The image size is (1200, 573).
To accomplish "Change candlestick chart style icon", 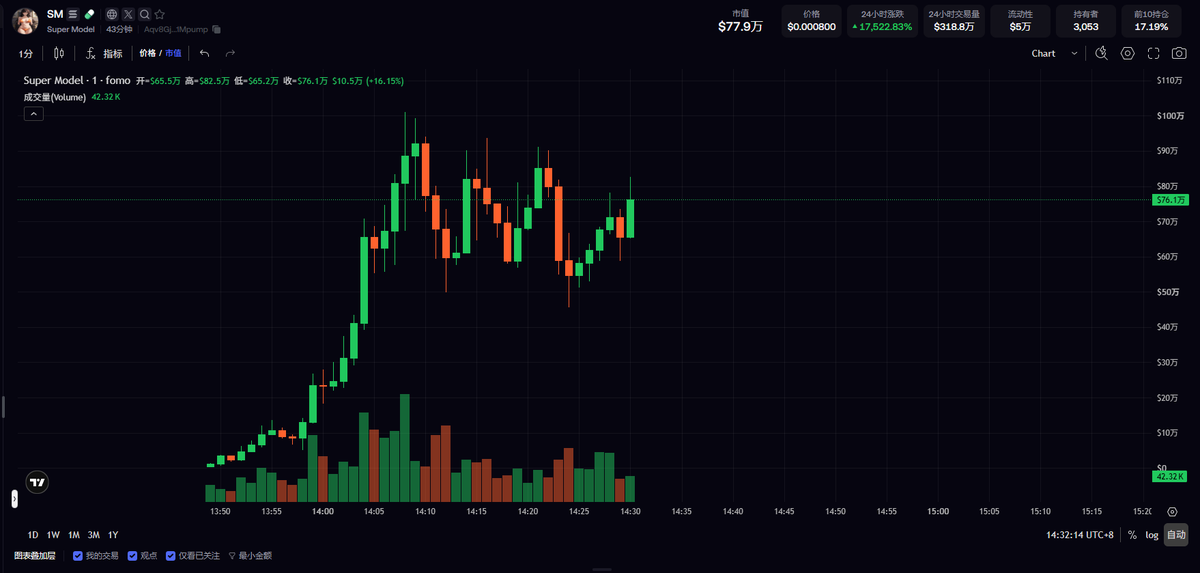I will (59, 53).
